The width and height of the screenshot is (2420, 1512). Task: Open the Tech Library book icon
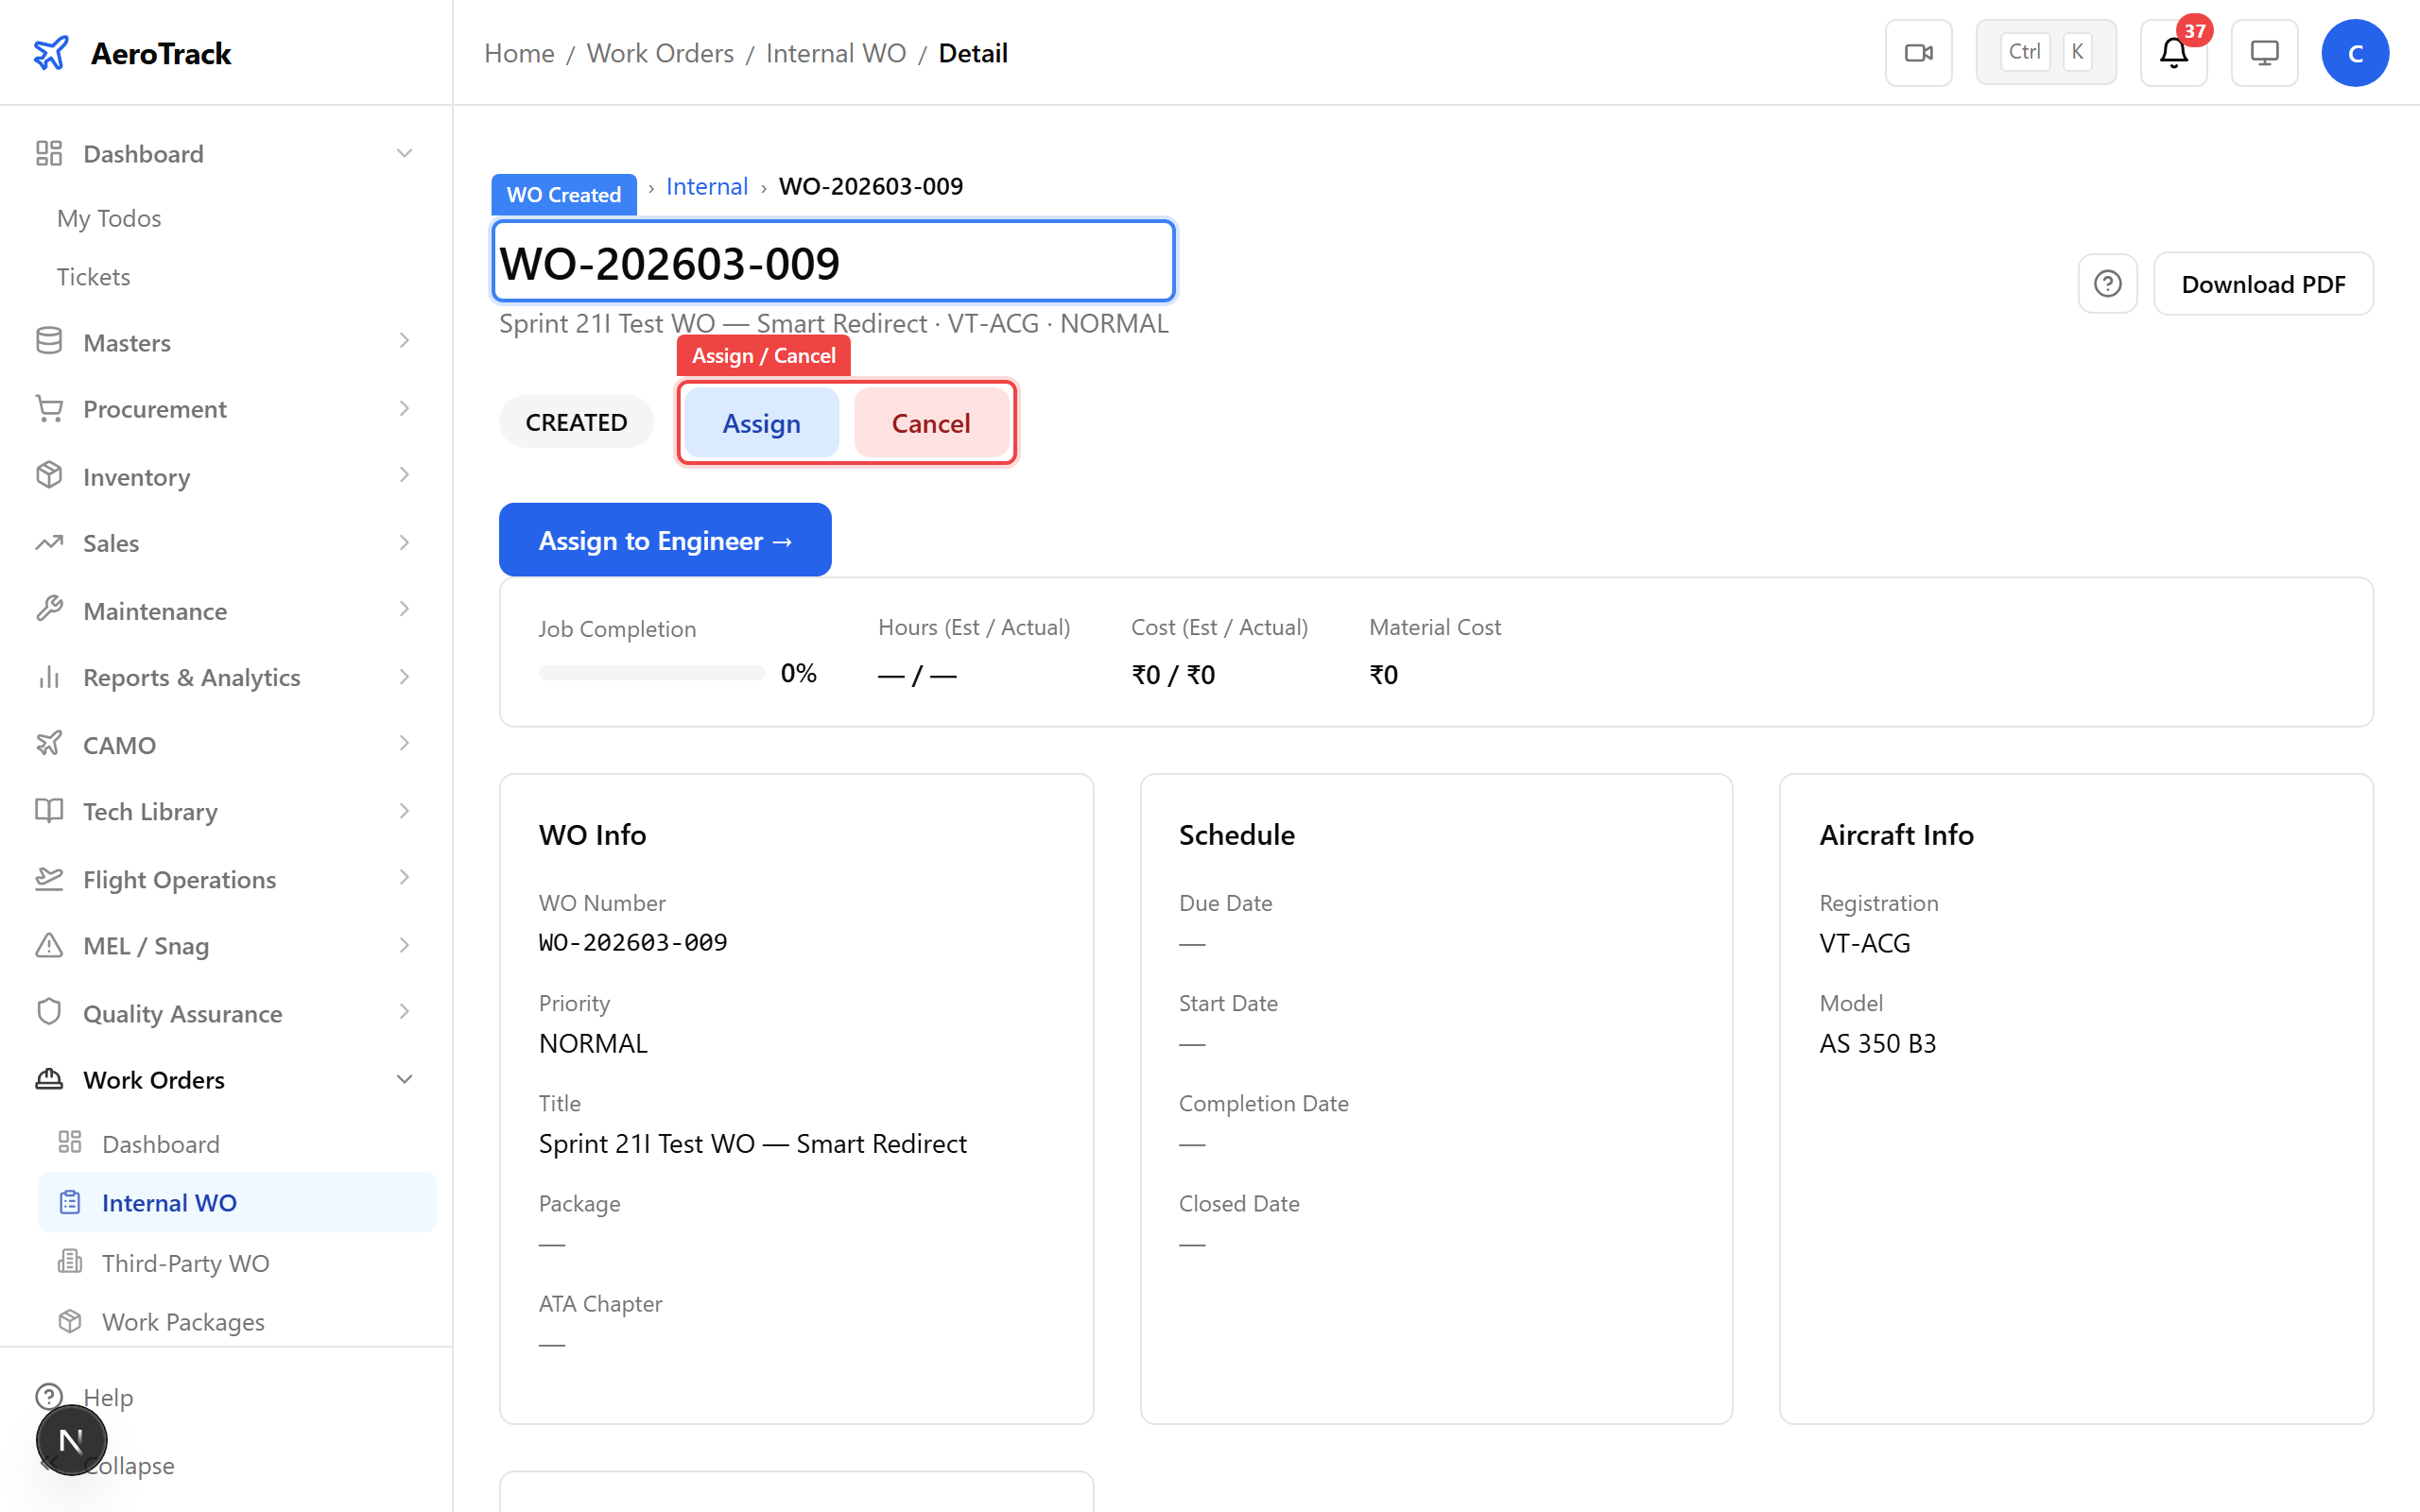point(49,811)
